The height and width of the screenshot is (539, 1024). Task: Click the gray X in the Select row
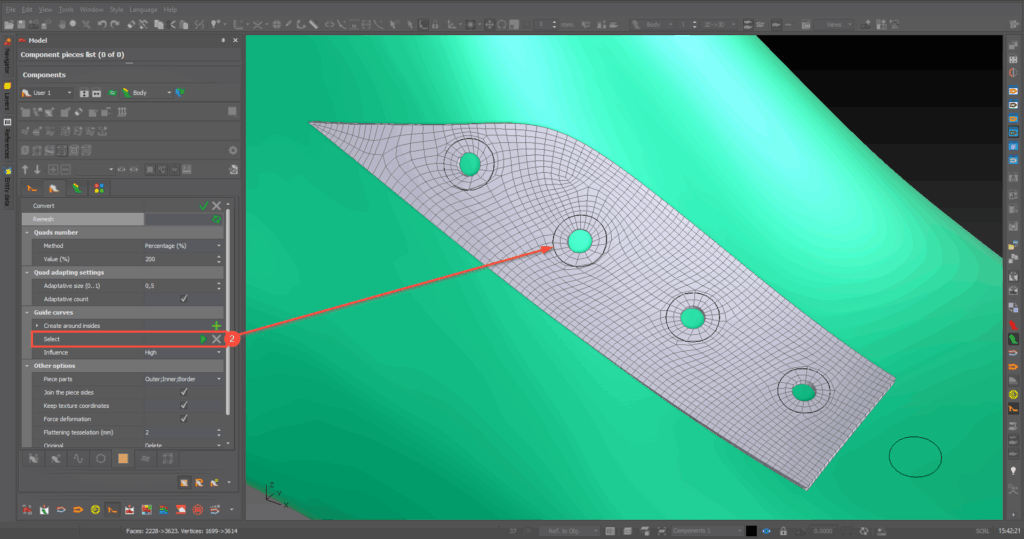point(216,339)
